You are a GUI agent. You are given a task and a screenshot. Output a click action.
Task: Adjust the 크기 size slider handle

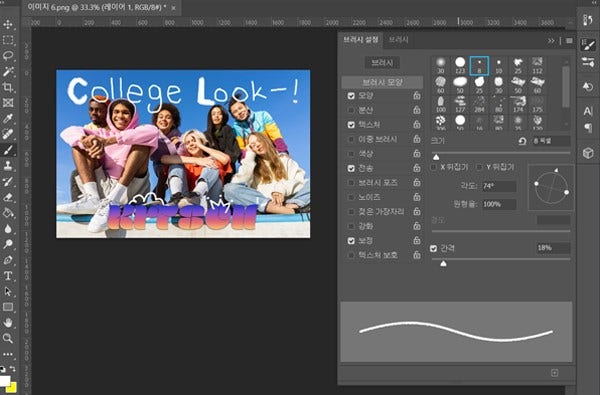tap(436, 157)
